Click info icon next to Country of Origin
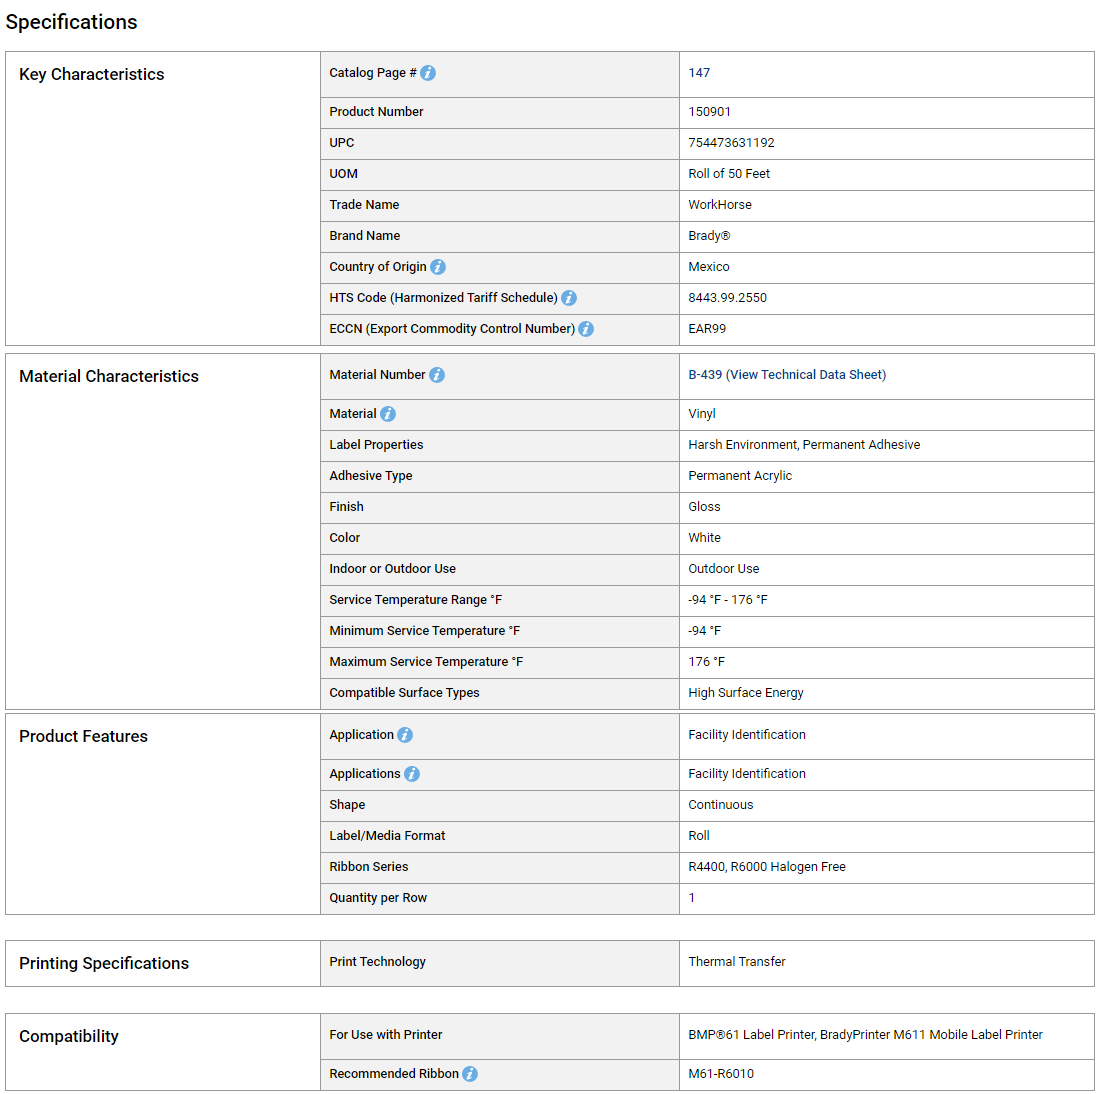Image resolution: width=1098 pixels, height=1094 pixels. point(438,267)
